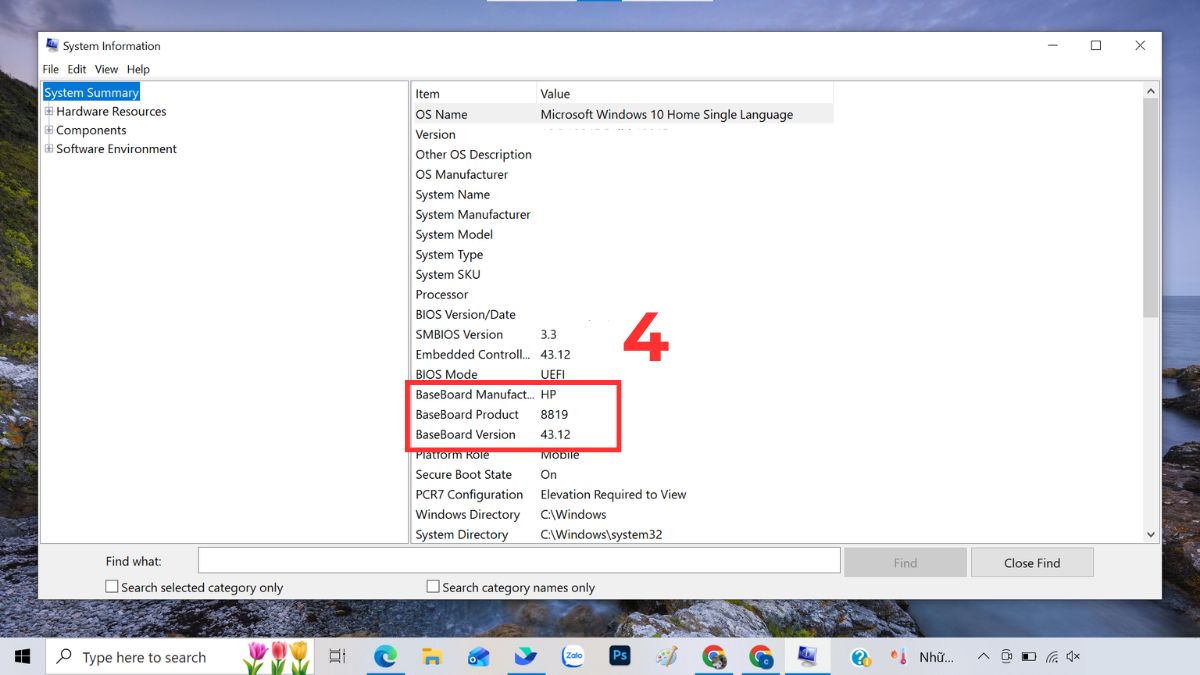Click the scrollbar down arrow
The width and height of the screenshot is (1200, 675).
click(x=1150, y=535)
